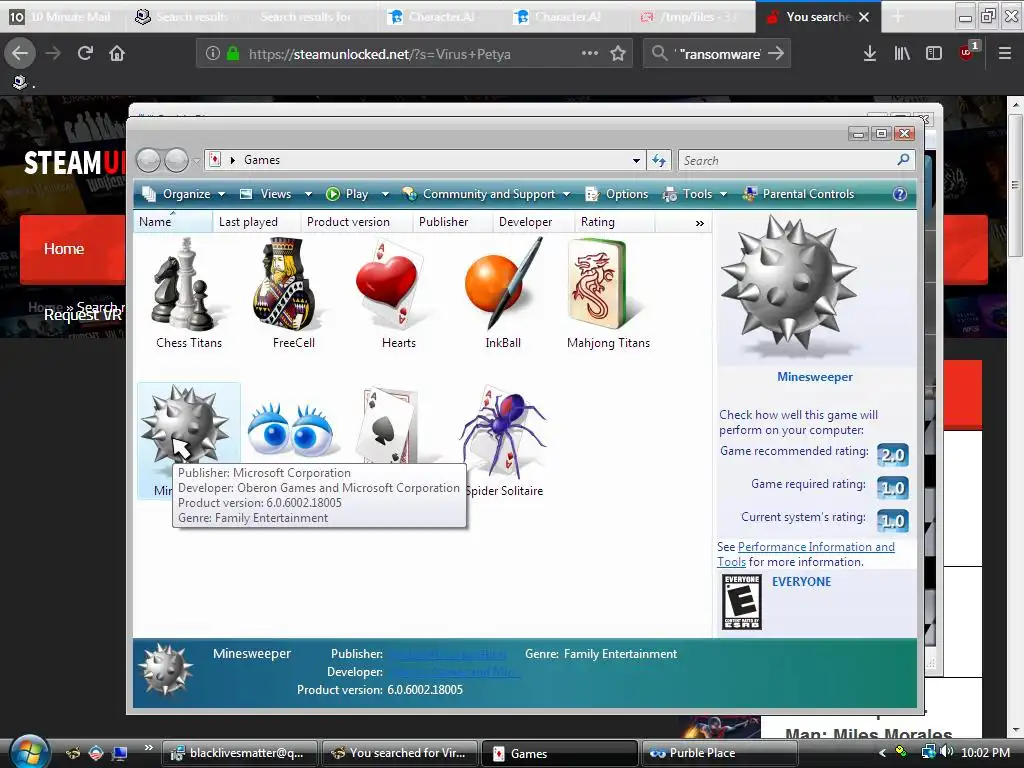
Task: Expand the Views dropdown arrow
Action: (x=308, y=194)
